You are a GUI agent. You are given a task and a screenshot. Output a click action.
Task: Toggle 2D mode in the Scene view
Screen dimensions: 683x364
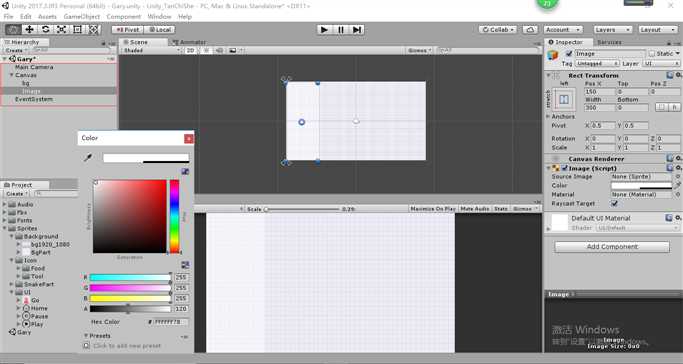190,51
